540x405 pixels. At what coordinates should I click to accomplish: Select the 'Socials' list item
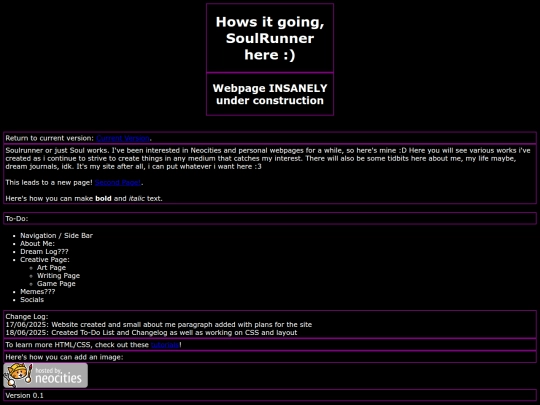[x=32, y=300]
